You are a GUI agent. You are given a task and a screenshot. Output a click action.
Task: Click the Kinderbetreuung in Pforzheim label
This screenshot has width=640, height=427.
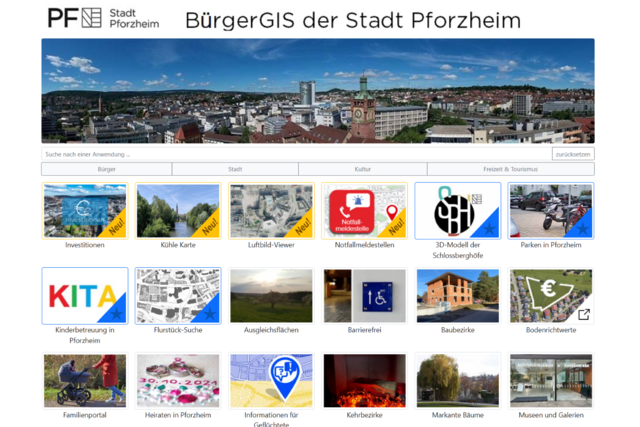[85, 335]
